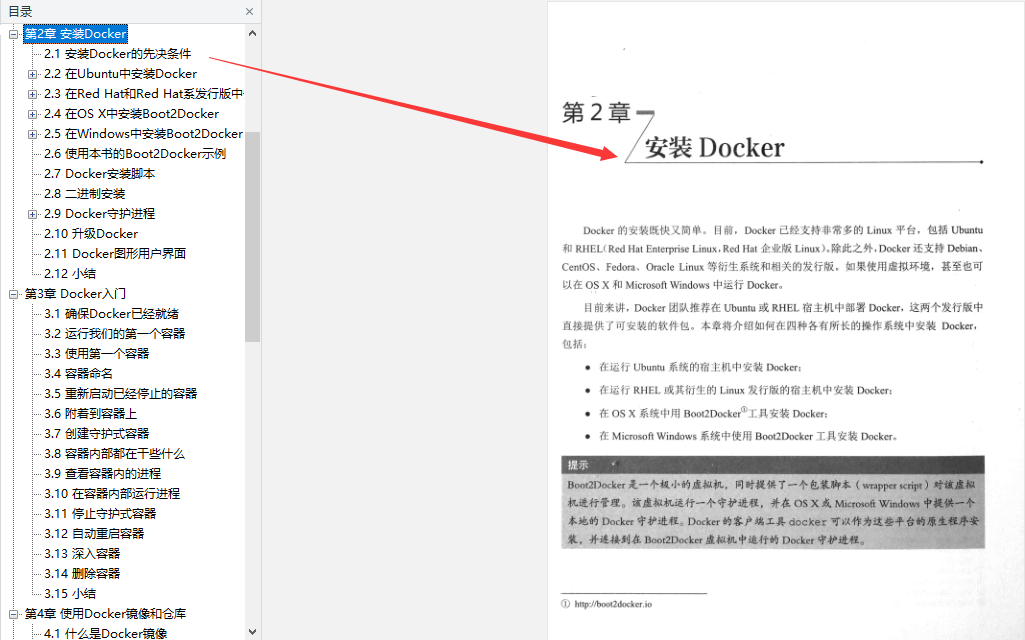The height and width of the screenshot is (640, 1025).
Task: Collapse the 第3章 Docker入门 node
Action: [x=13, y=294]
